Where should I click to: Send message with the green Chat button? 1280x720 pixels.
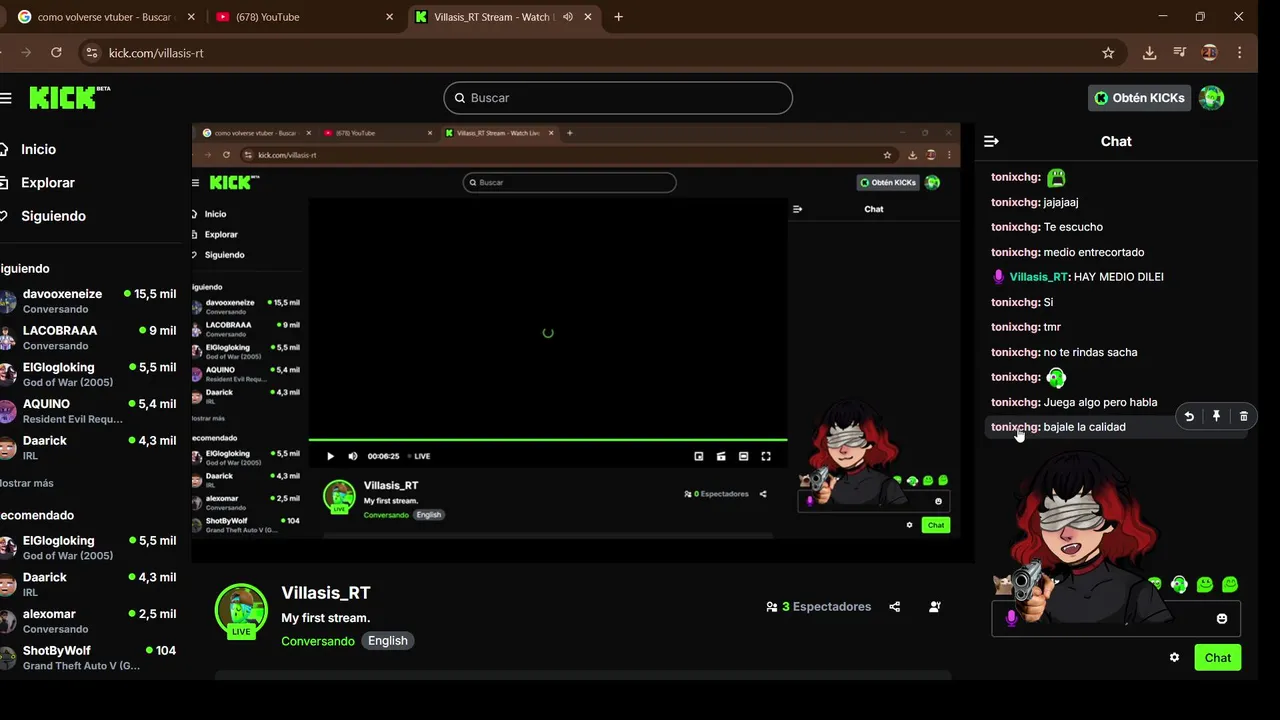1218,658
